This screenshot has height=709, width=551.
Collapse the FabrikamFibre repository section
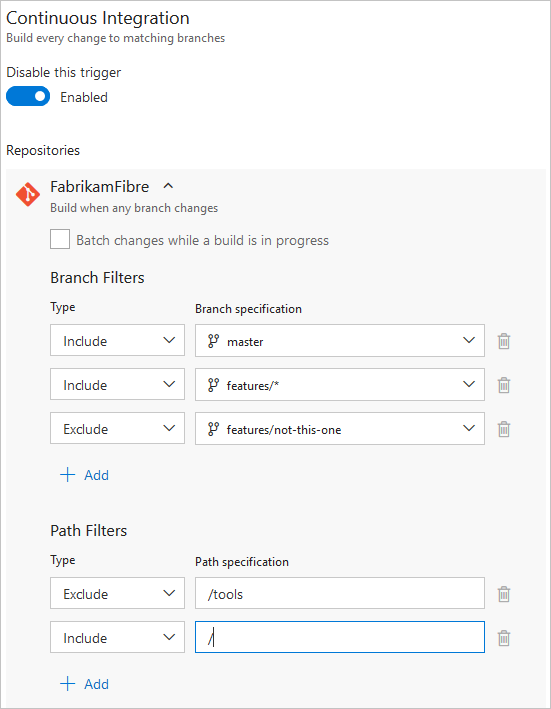(168, 186)
